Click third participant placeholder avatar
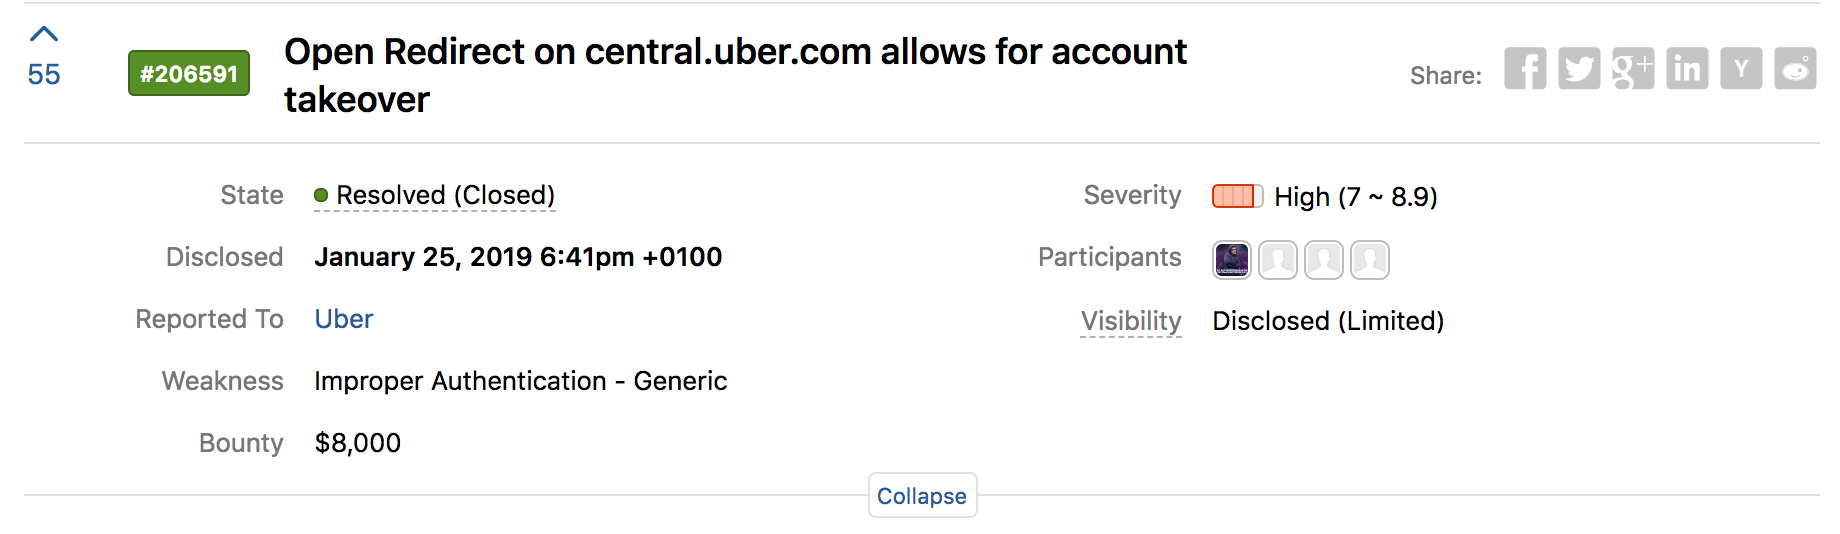This screenshot has height=534, width=1840. tap(1324, 260)
